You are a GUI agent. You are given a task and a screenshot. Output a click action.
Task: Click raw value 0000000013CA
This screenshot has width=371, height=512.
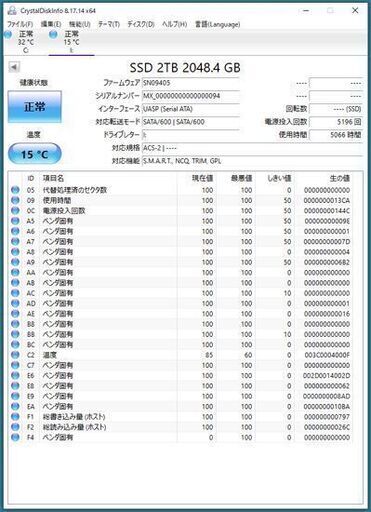327,201
